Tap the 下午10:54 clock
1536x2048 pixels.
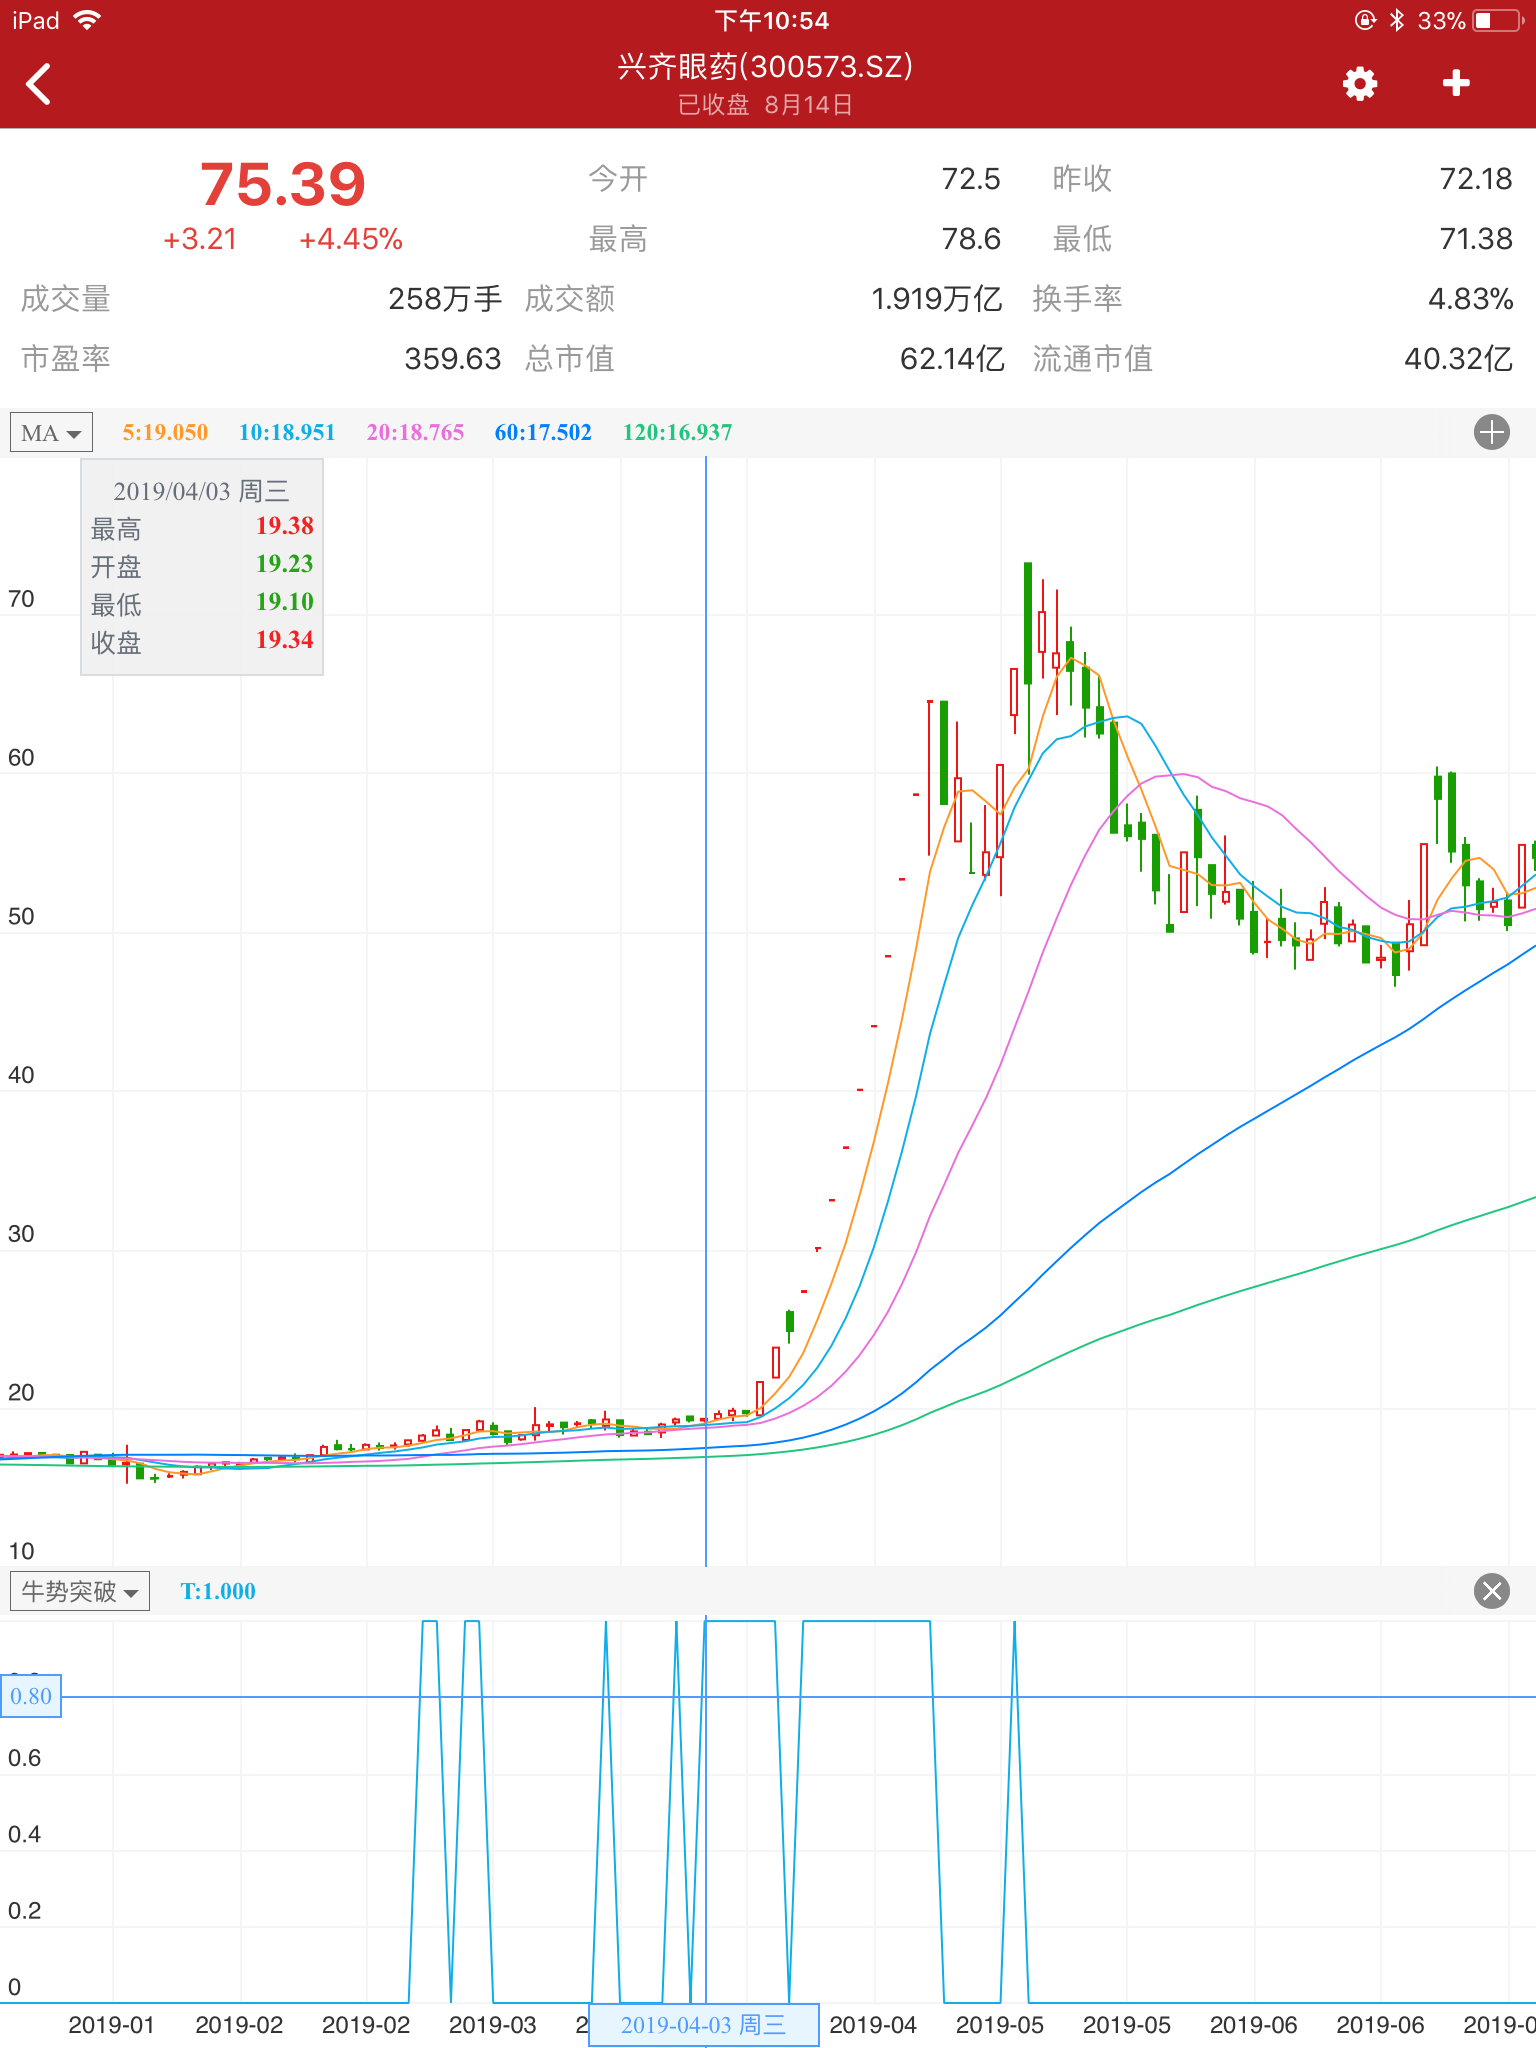771,20
